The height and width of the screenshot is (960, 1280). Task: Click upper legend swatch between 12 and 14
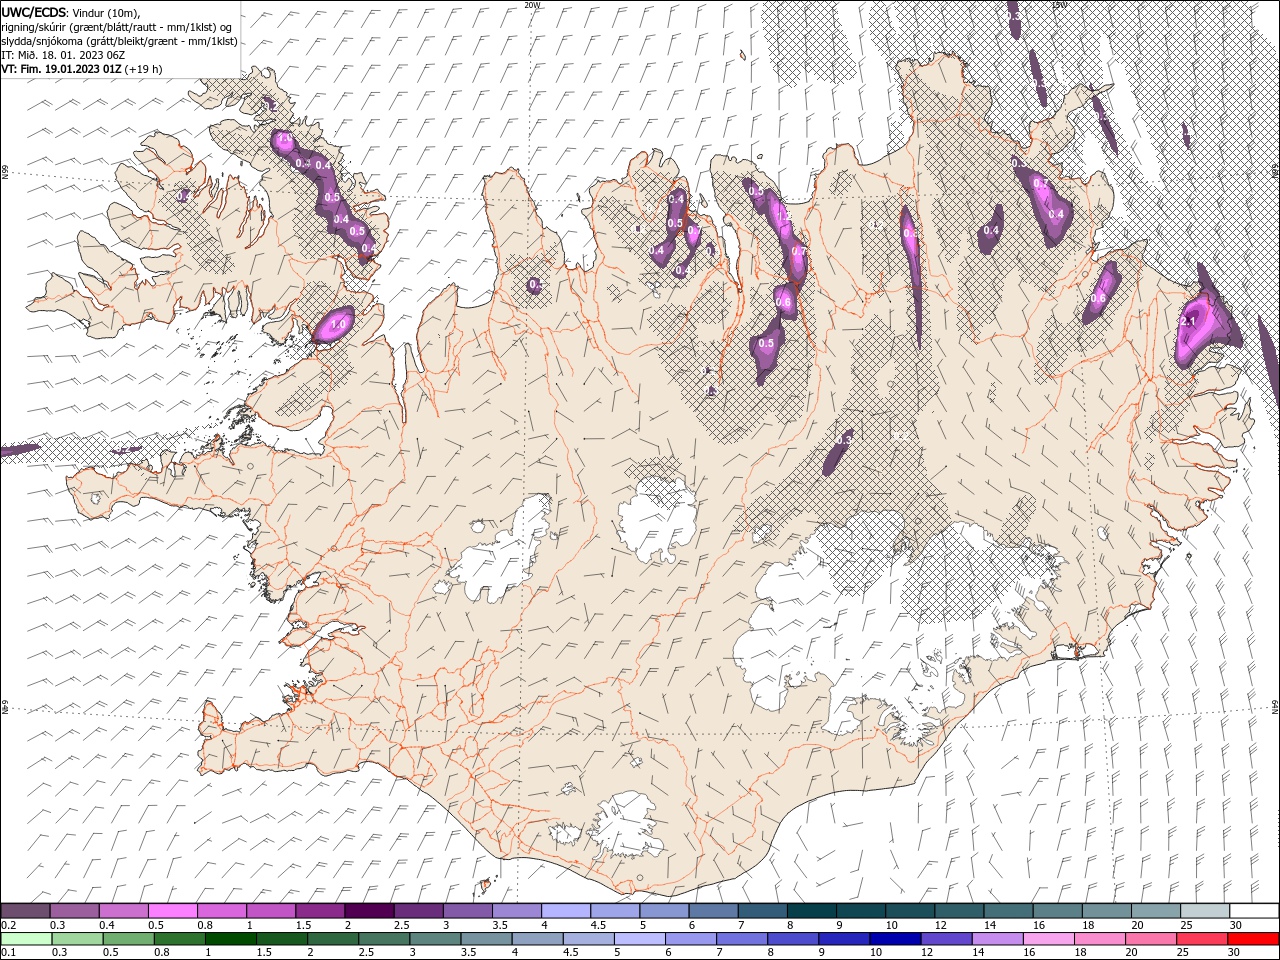pyautogui.click(x=957, y=910)
